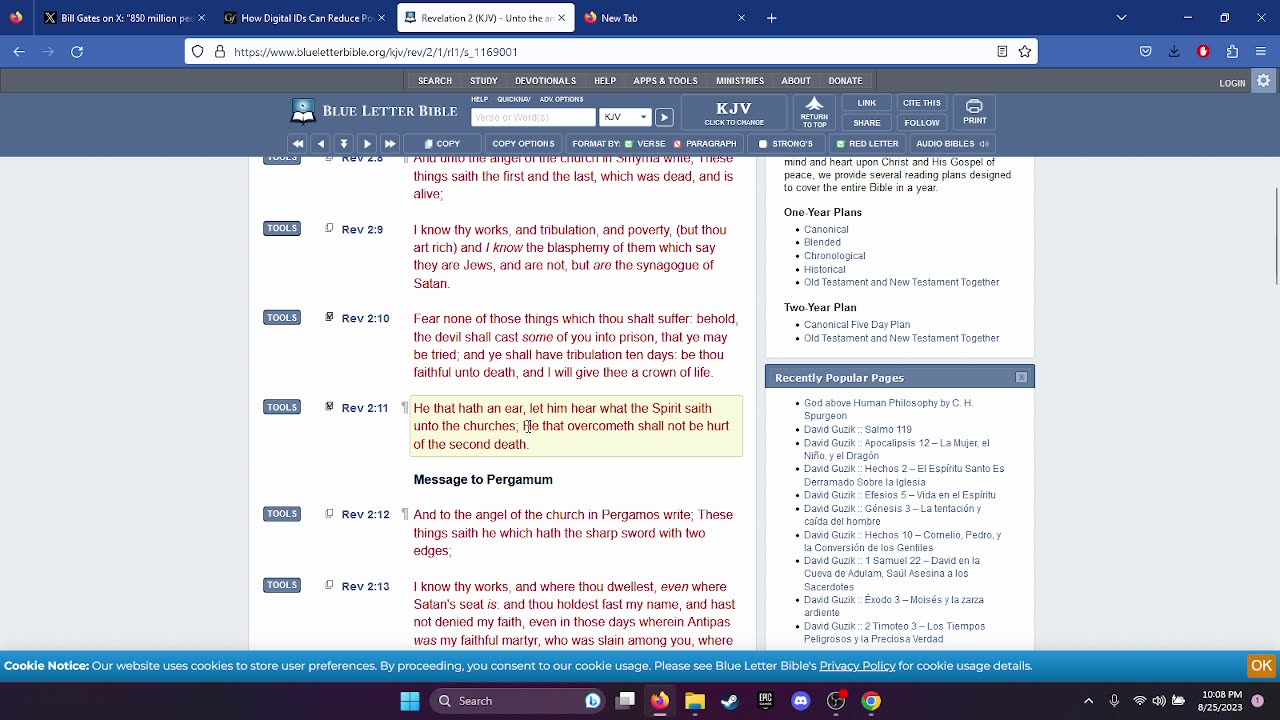The image size is (1280, 720).
Task: Click the Audio Bibles speaker button
Action: 952,144
